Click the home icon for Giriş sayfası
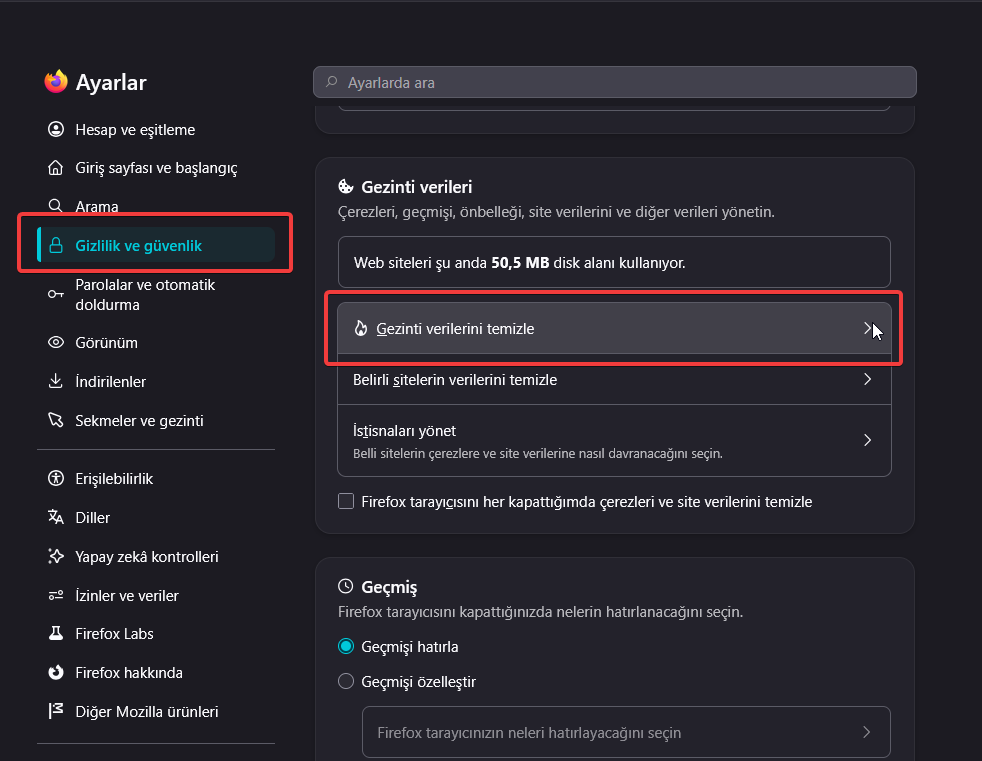Screen dimensions: 982x761 (56, 167)
